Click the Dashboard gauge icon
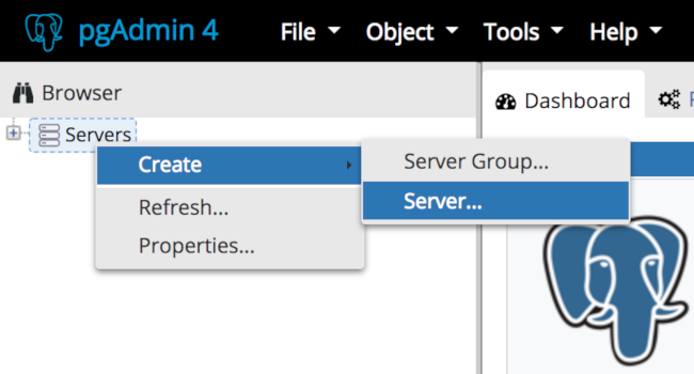Viewport: 694px width, 374px height. 506,101
